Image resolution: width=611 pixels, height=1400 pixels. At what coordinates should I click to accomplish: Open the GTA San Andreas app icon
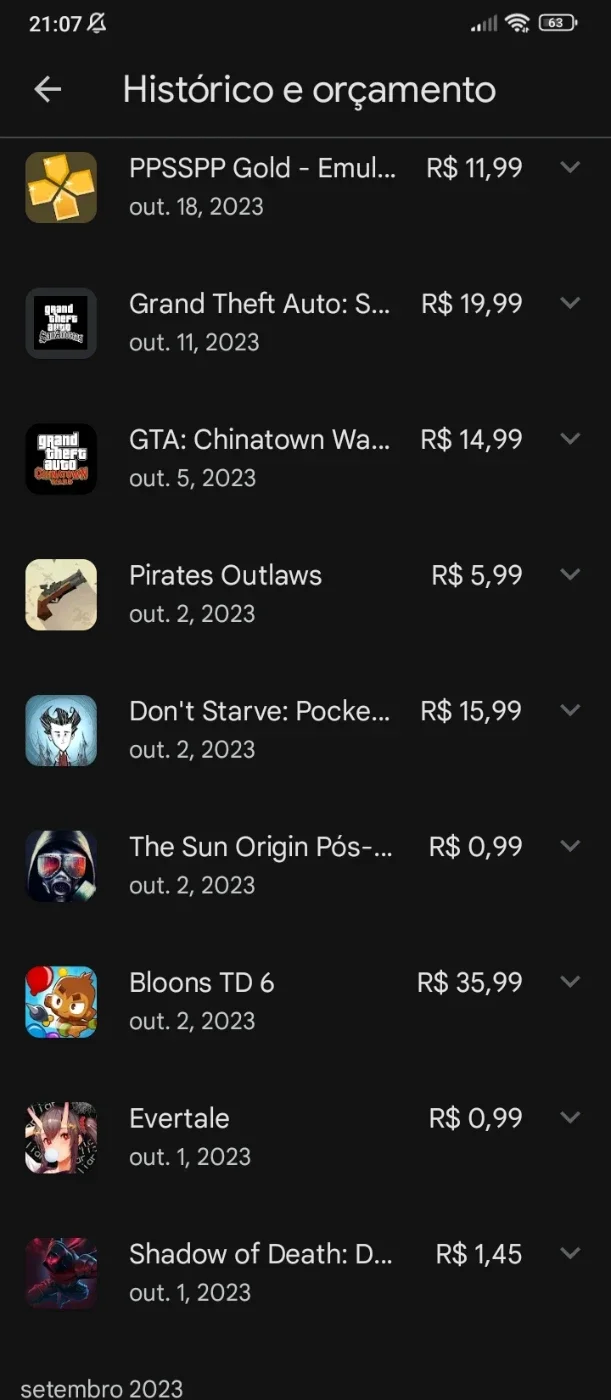click(x=61, y=323)
